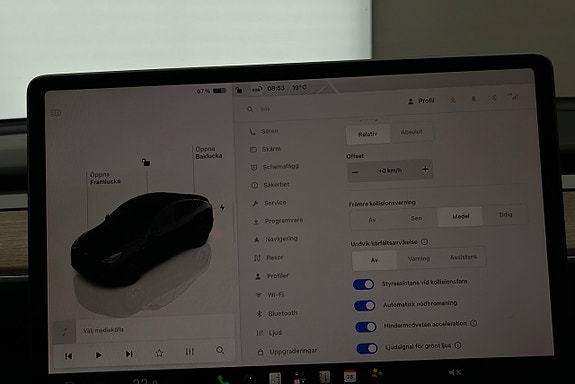Tap the 08:53 clock display
Viewport: 575px width, 384px height.
click(x=276, y=88)
